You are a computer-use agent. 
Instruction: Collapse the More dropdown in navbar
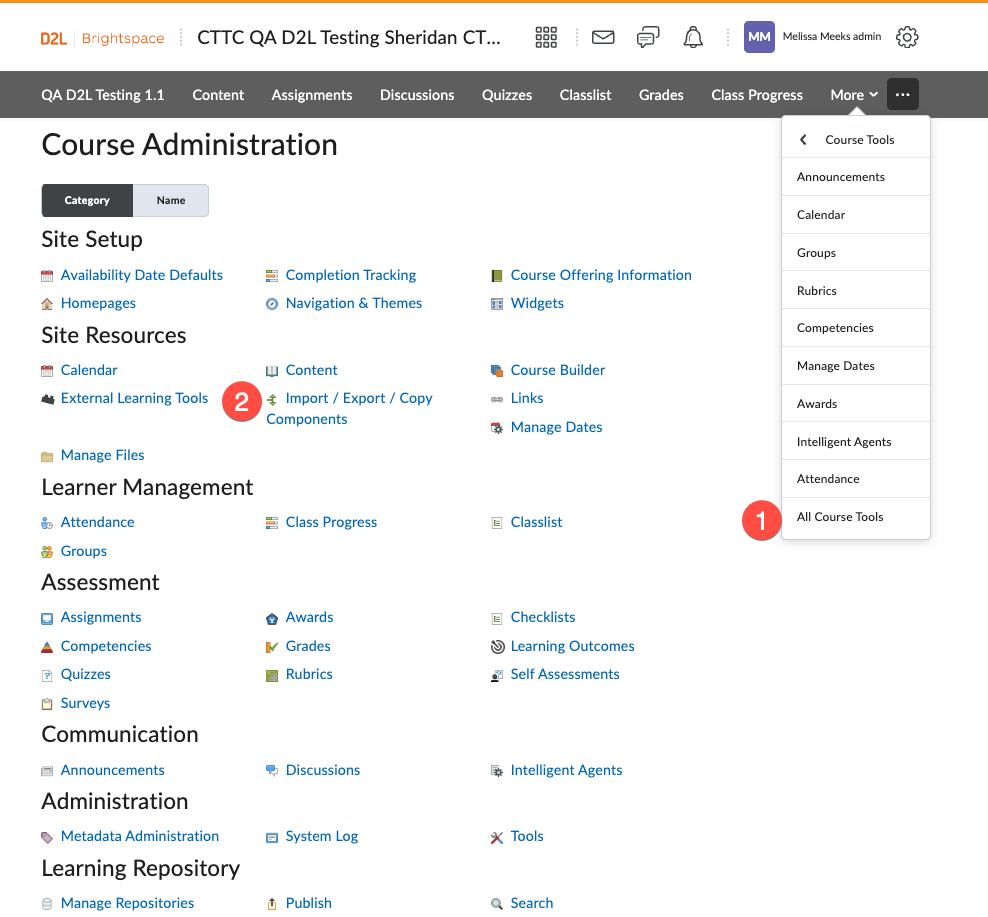(854, 95)
